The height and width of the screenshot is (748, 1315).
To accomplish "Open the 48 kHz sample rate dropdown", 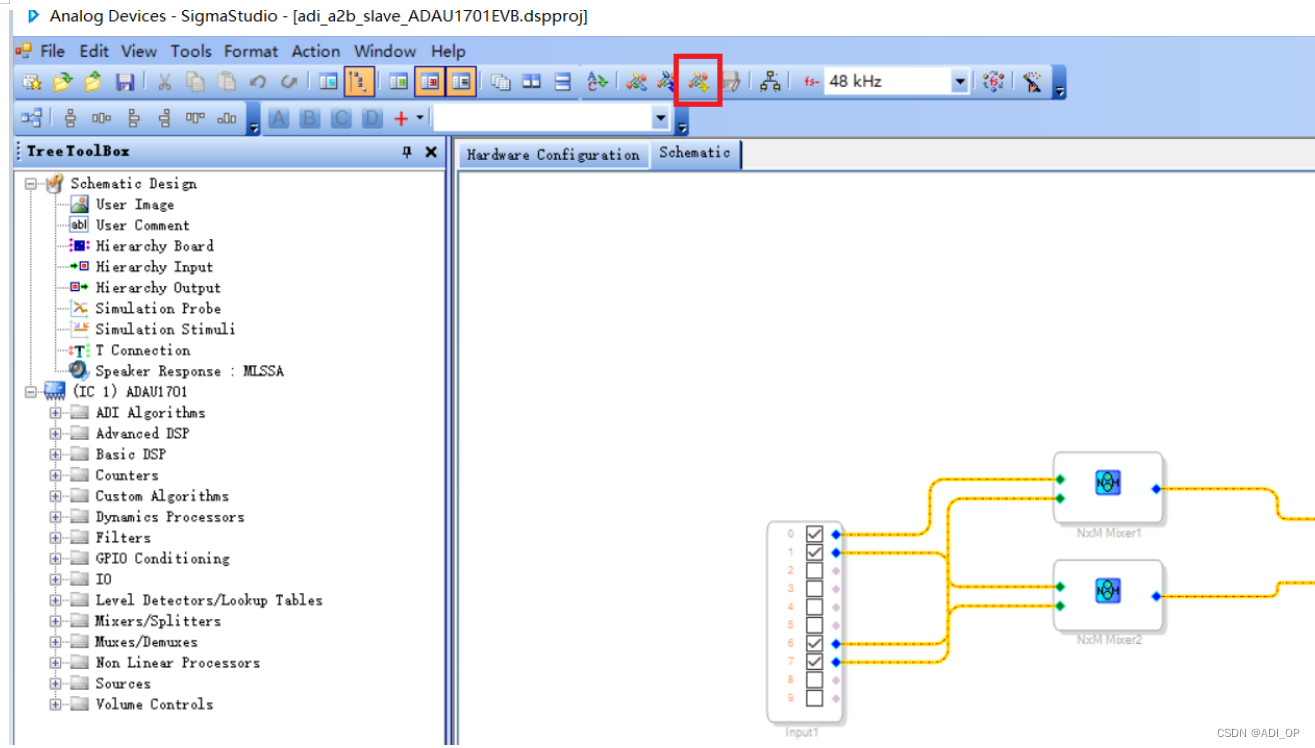I will (x=960, y=82).
